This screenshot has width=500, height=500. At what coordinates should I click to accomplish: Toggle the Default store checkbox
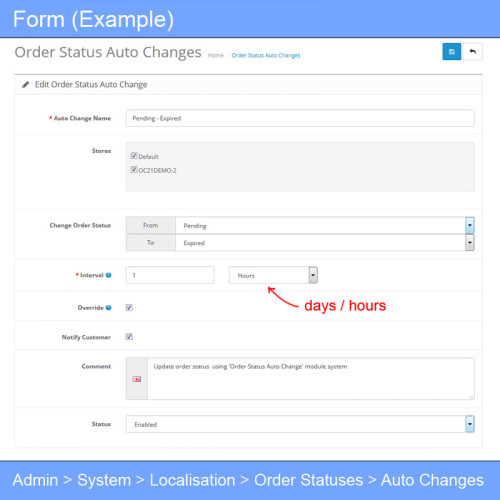coord(134,156)
